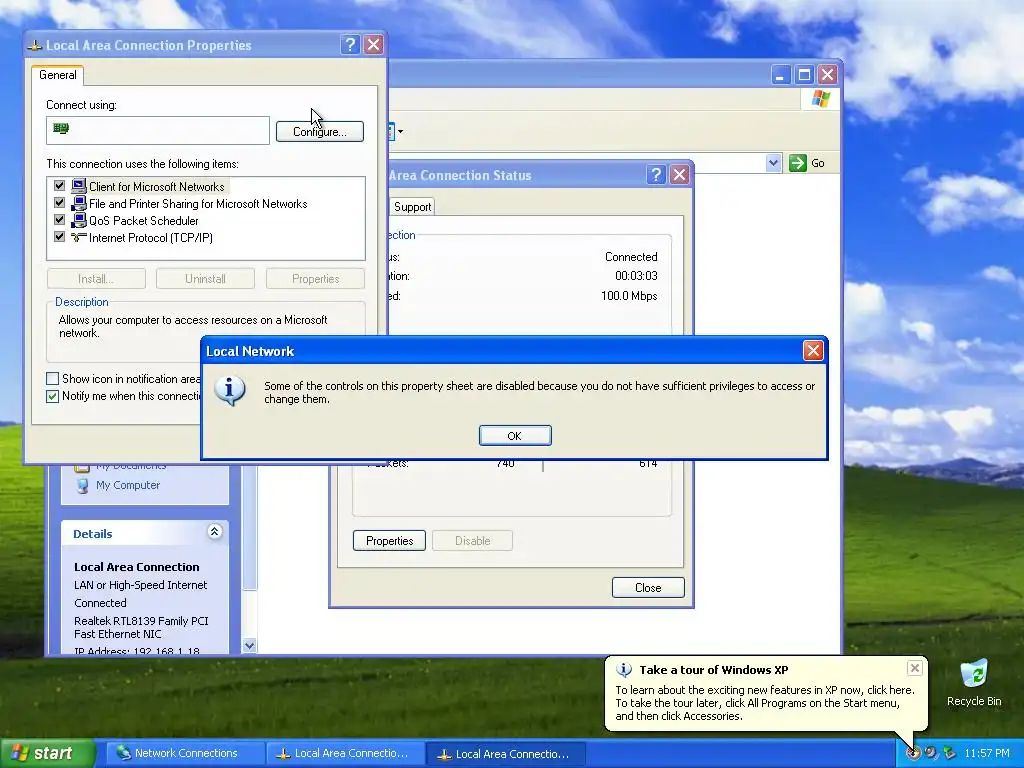This screenshot has width=1024, height=768.
Task: Click the second system tray icon
Action: click(931, 753)
